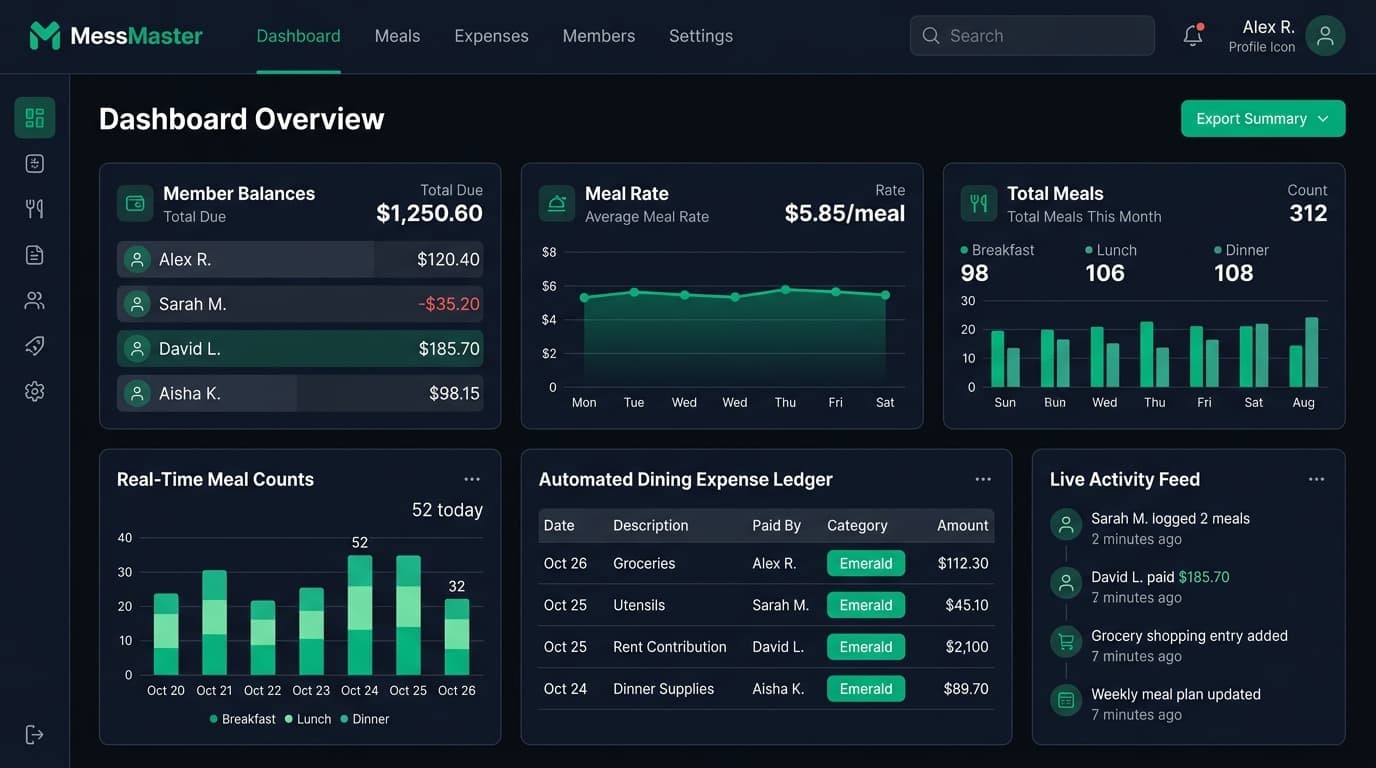Toggle Breakfast in meal counts legend
Screen dimensions: 1376x768
[242, 719]
